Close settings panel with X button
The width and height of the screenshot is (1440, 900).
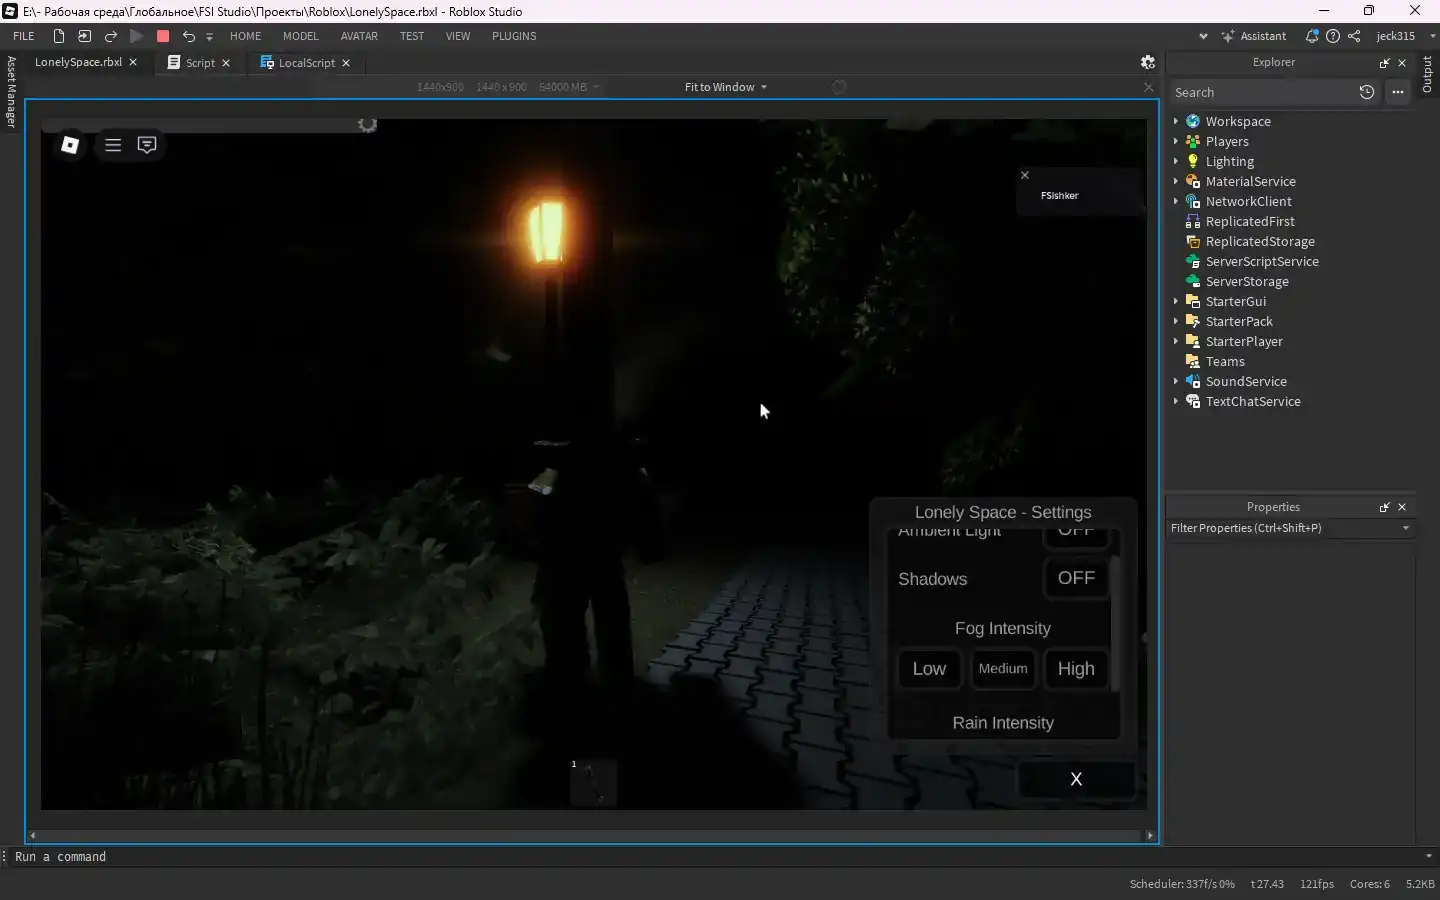point(1076,779)
